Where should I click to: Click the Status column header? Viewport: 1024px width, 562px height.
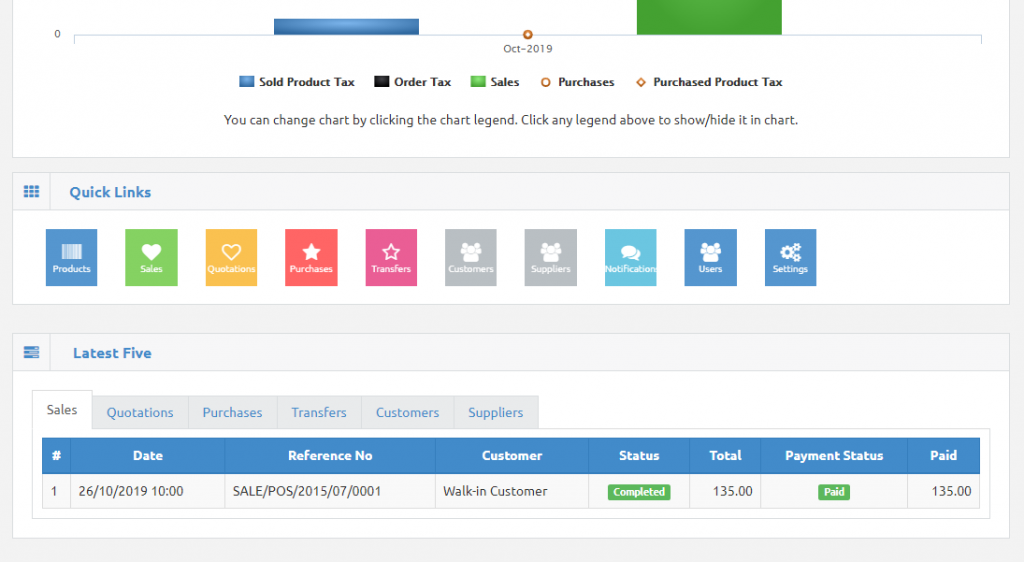tap(639, 456)
